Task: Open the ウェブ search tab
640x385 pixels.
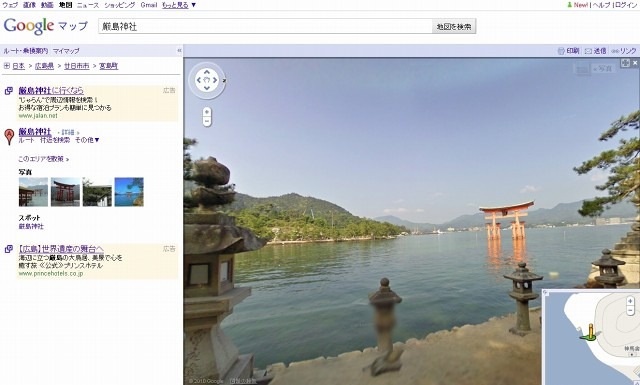Action: (10, 5)
